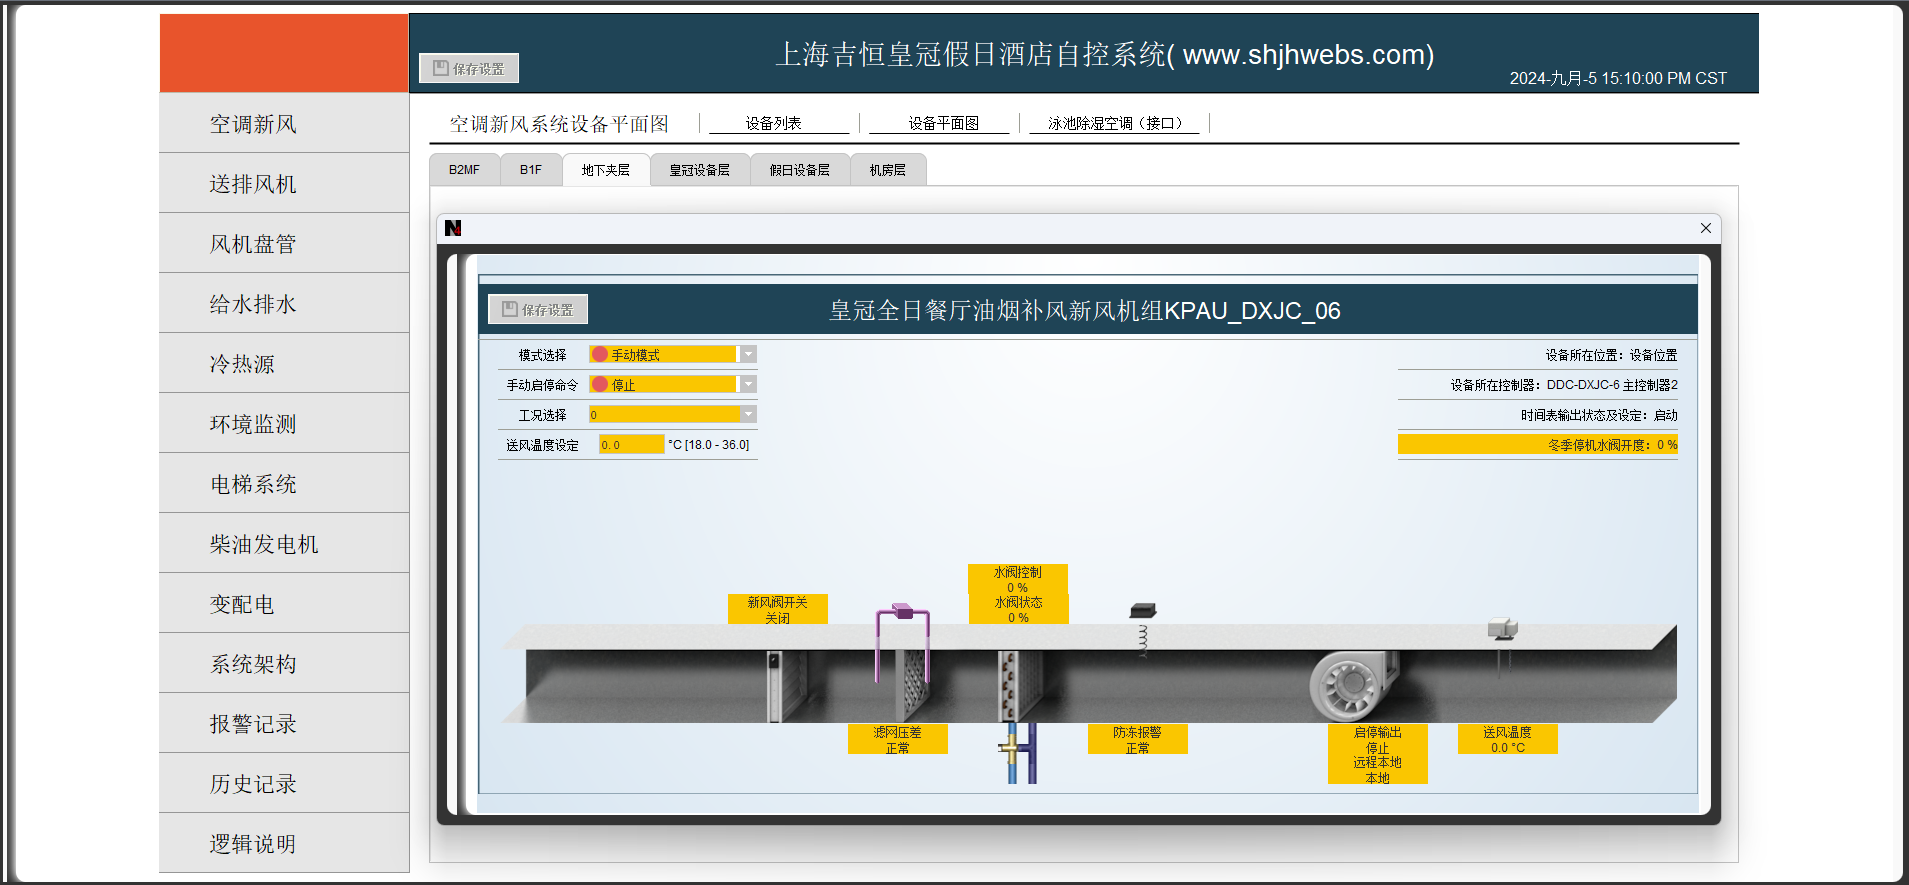This screenshot has height=885, width=1909.
Task: Open 送排风机 in the sidebar
Action: pyautogui.click(x=284, y=184)
